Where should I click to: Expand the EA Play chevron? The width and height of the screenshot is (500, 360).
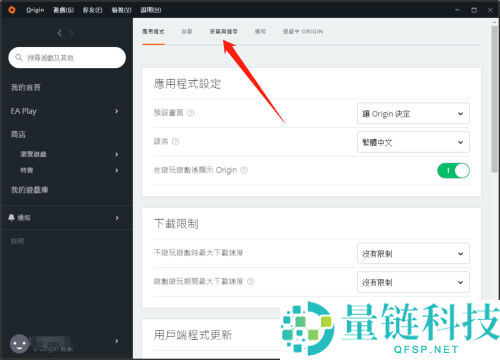[117, 111]
